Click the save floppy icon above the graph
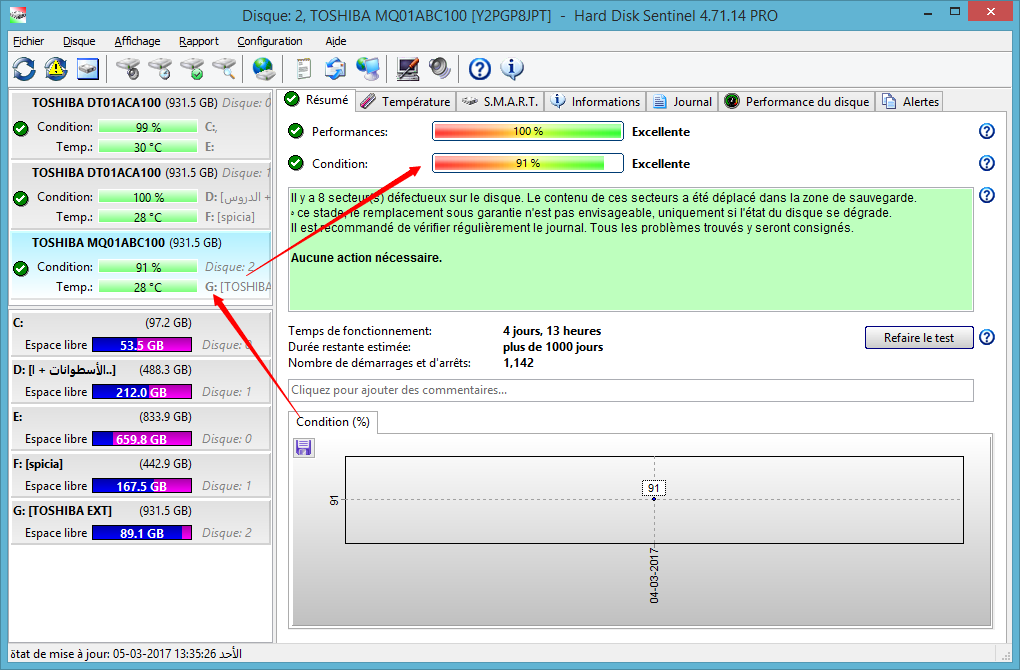This screenshot has width=1020, height=670. (x=304, y=447)
